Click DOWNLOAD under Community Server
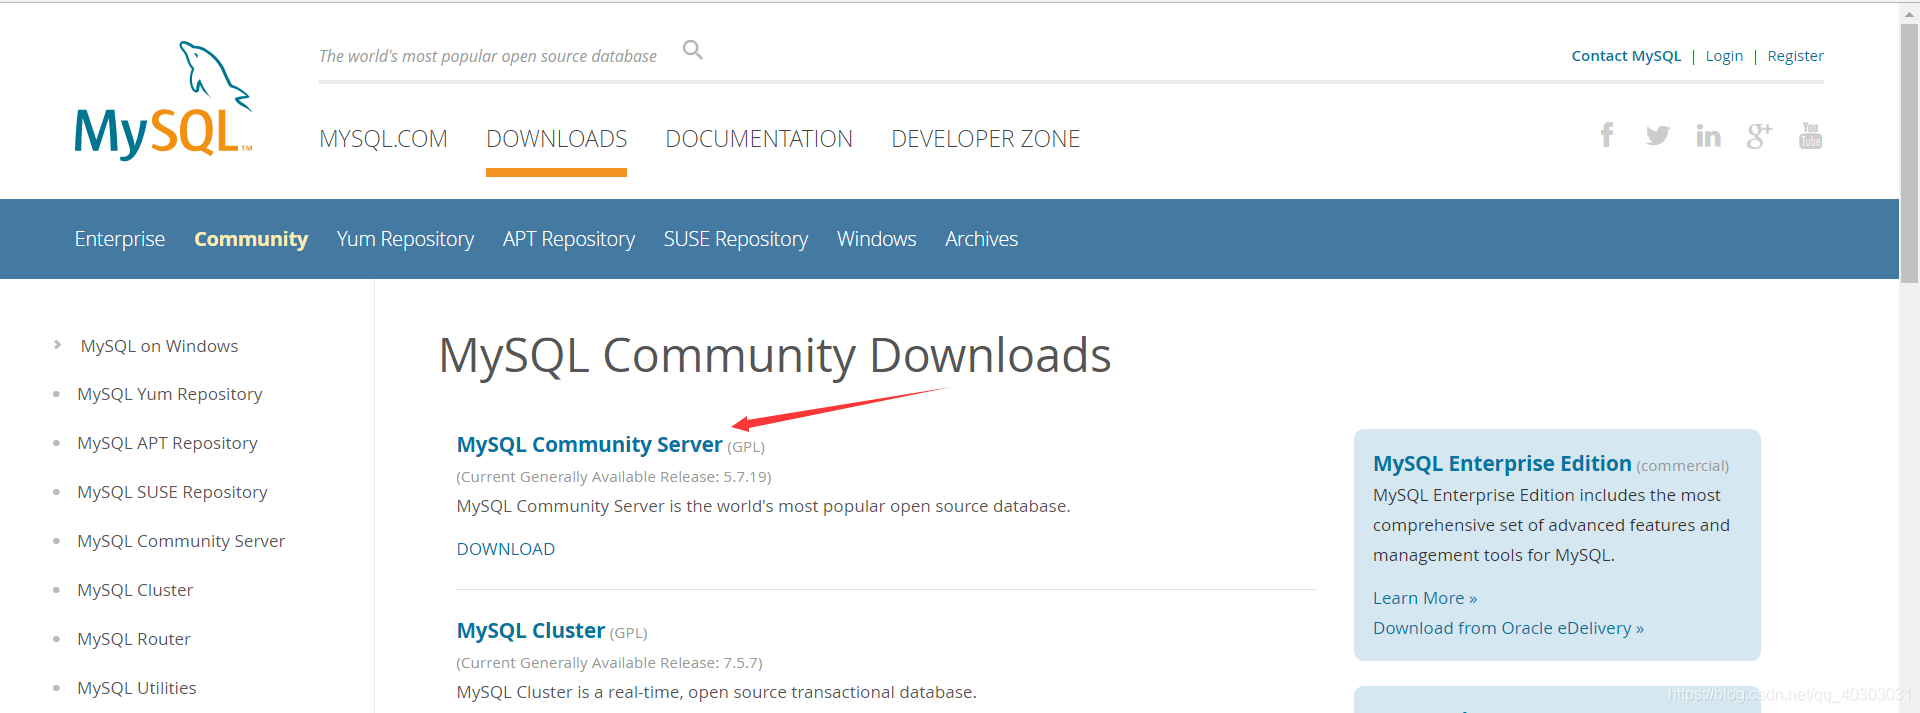 pyautogui.click(x=506, y=549)
